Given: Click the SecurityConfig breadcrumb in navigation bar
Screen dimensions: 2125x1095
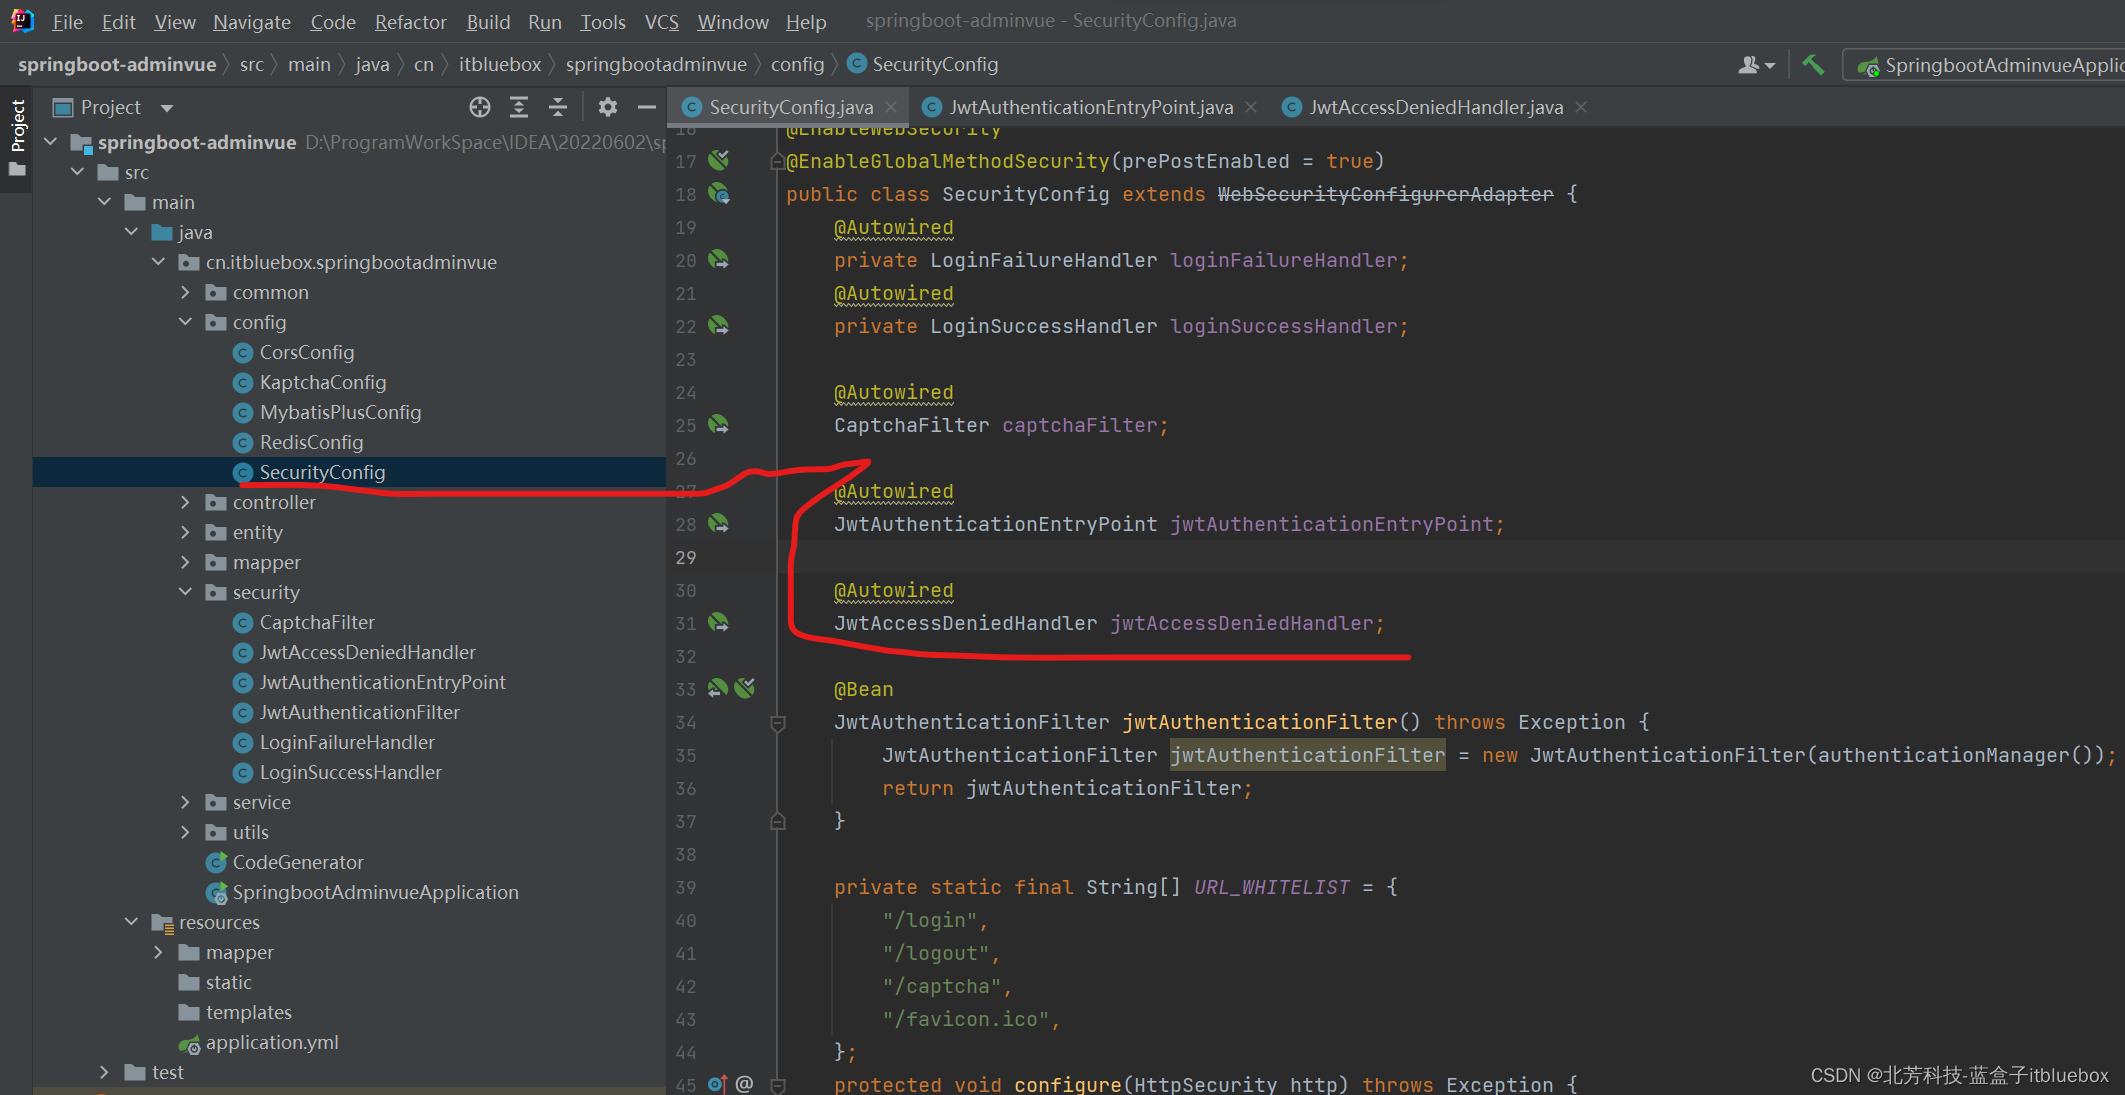Looking at the screenshot, I should [934, 65].
